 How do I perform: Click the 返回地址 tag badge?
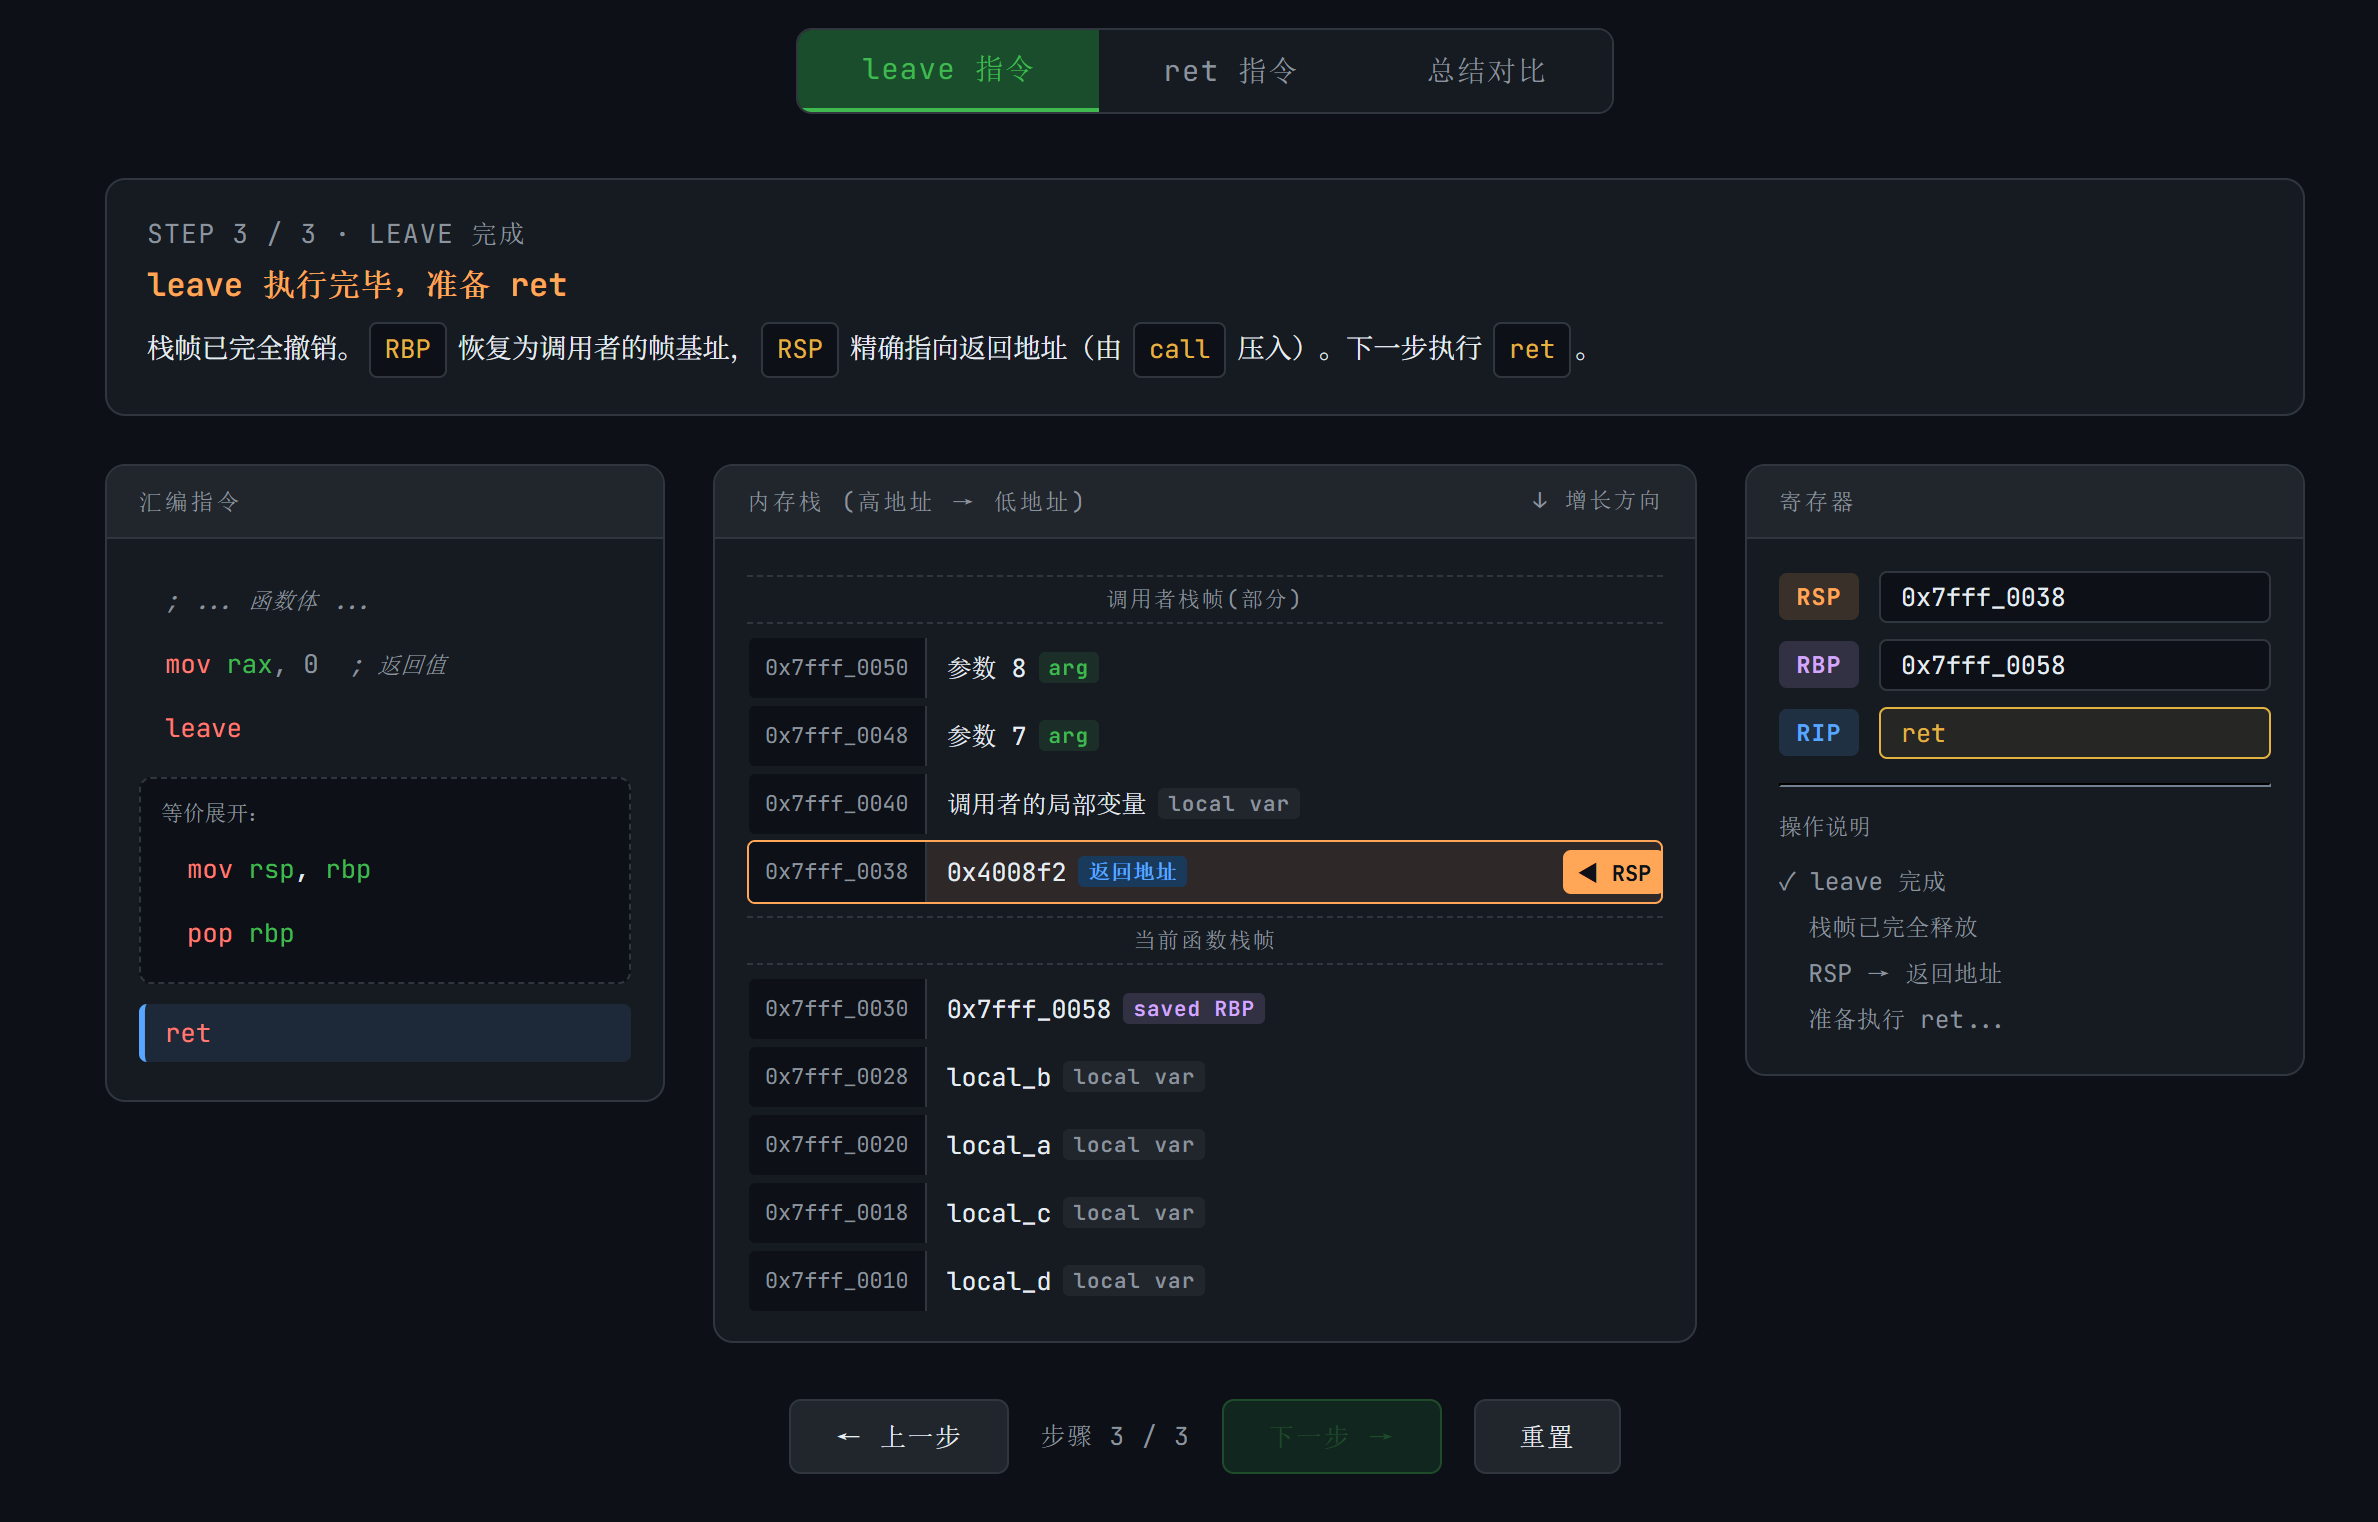(1131, 872)
